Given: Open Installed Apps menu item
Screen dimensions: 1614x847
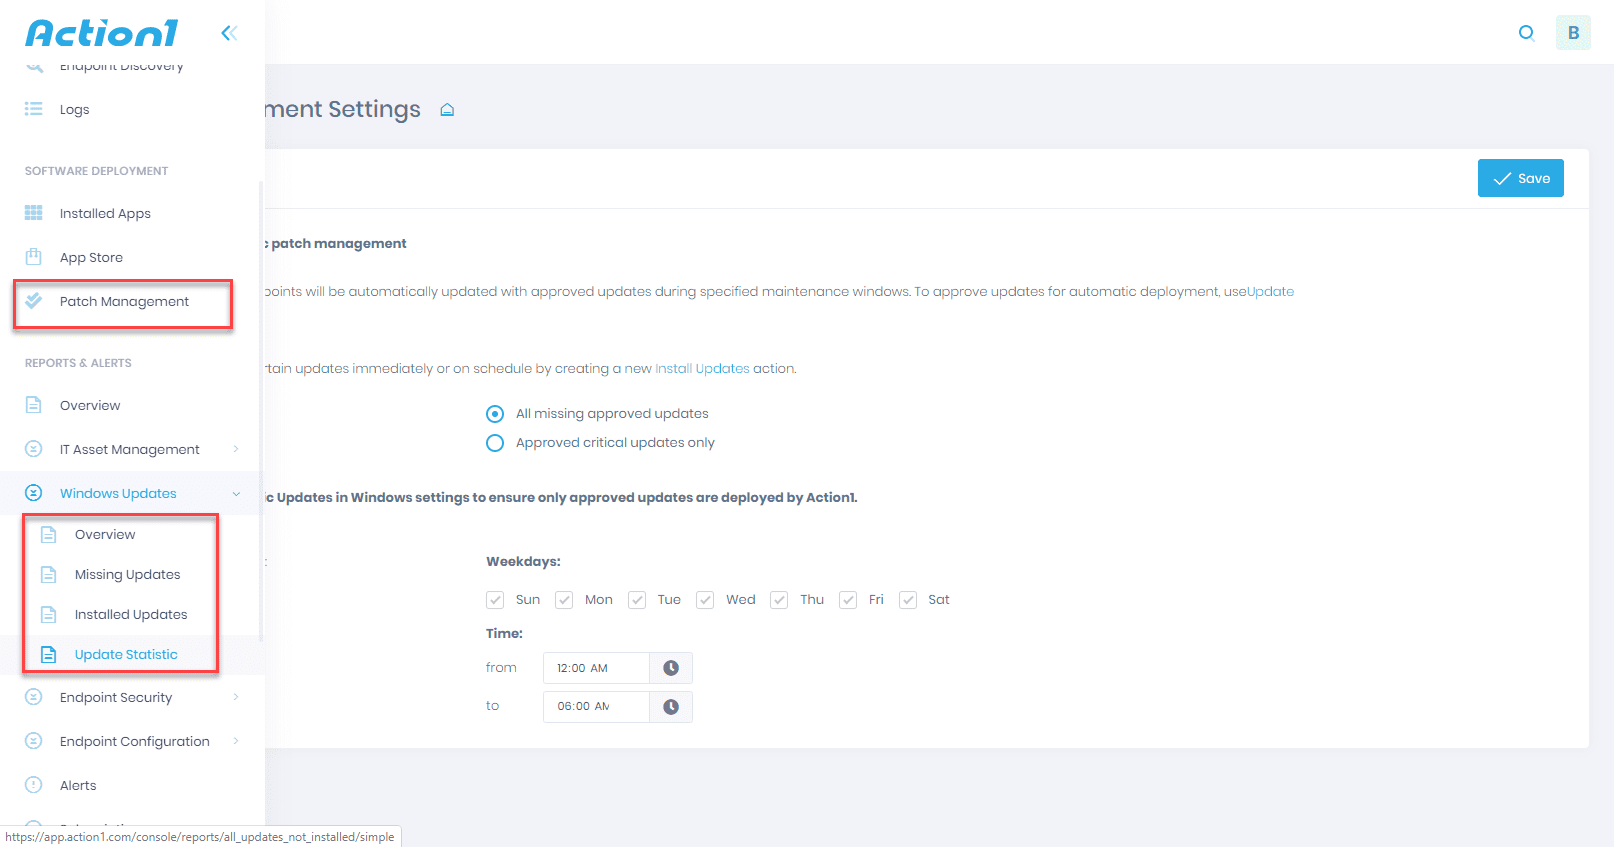Looking at the screenshot, I should 105,214.
